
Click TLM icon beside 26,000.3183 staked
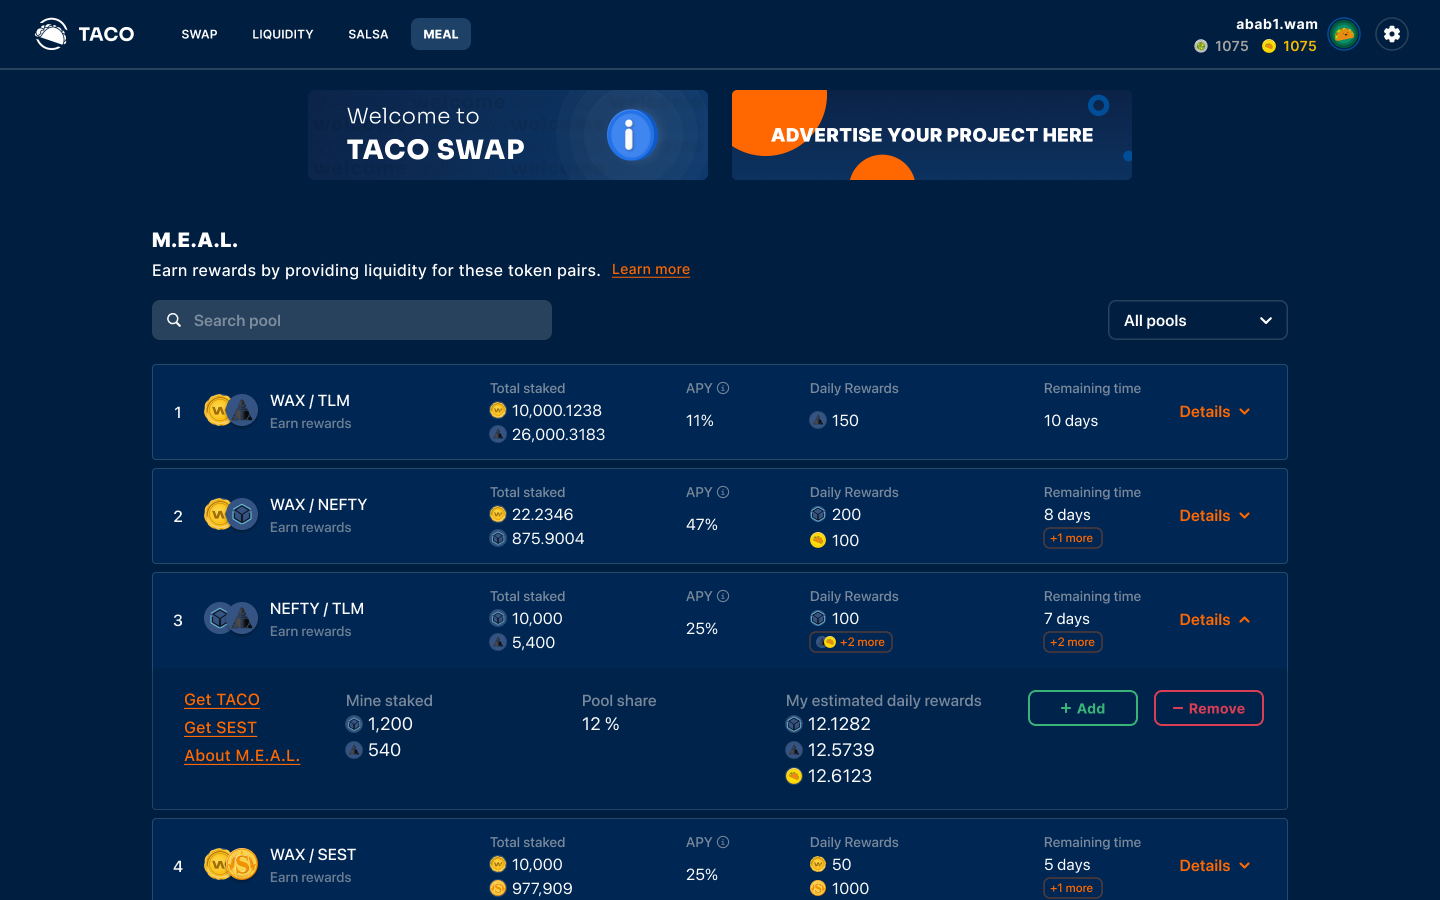[x=498, y=434]
